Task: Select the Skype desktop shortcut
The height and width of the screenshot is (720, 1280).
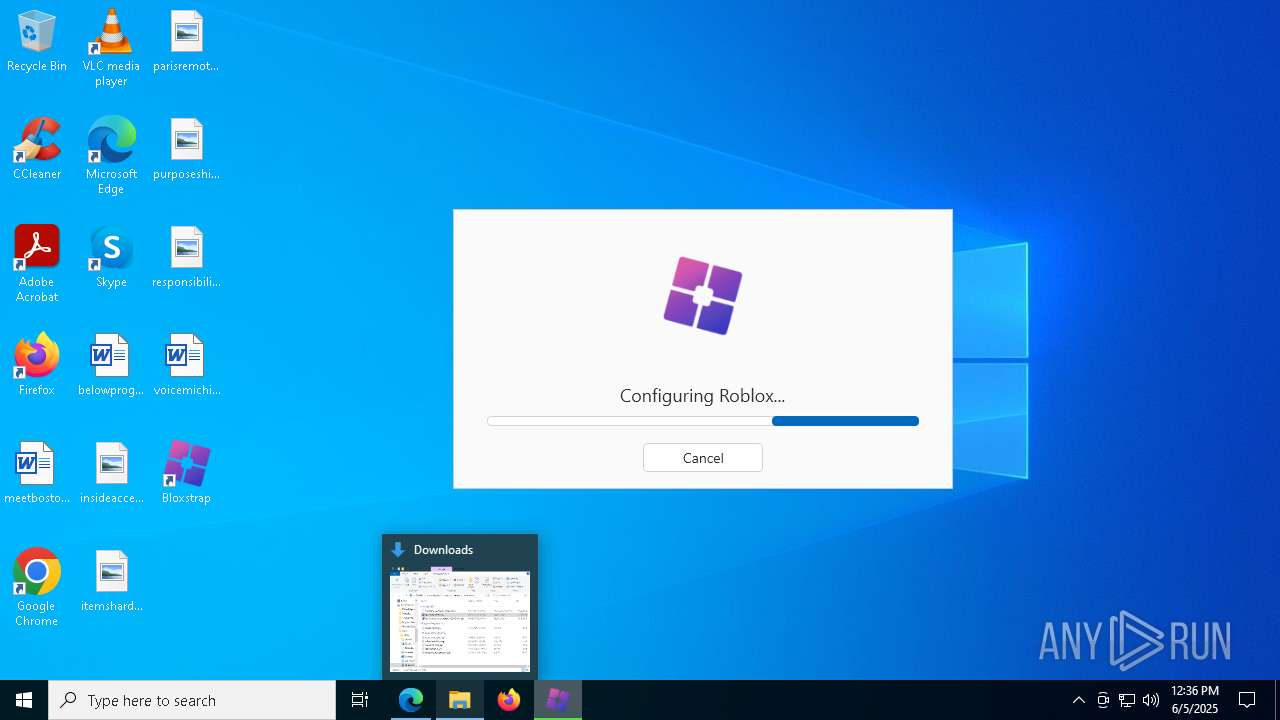Action: point(111,258)
